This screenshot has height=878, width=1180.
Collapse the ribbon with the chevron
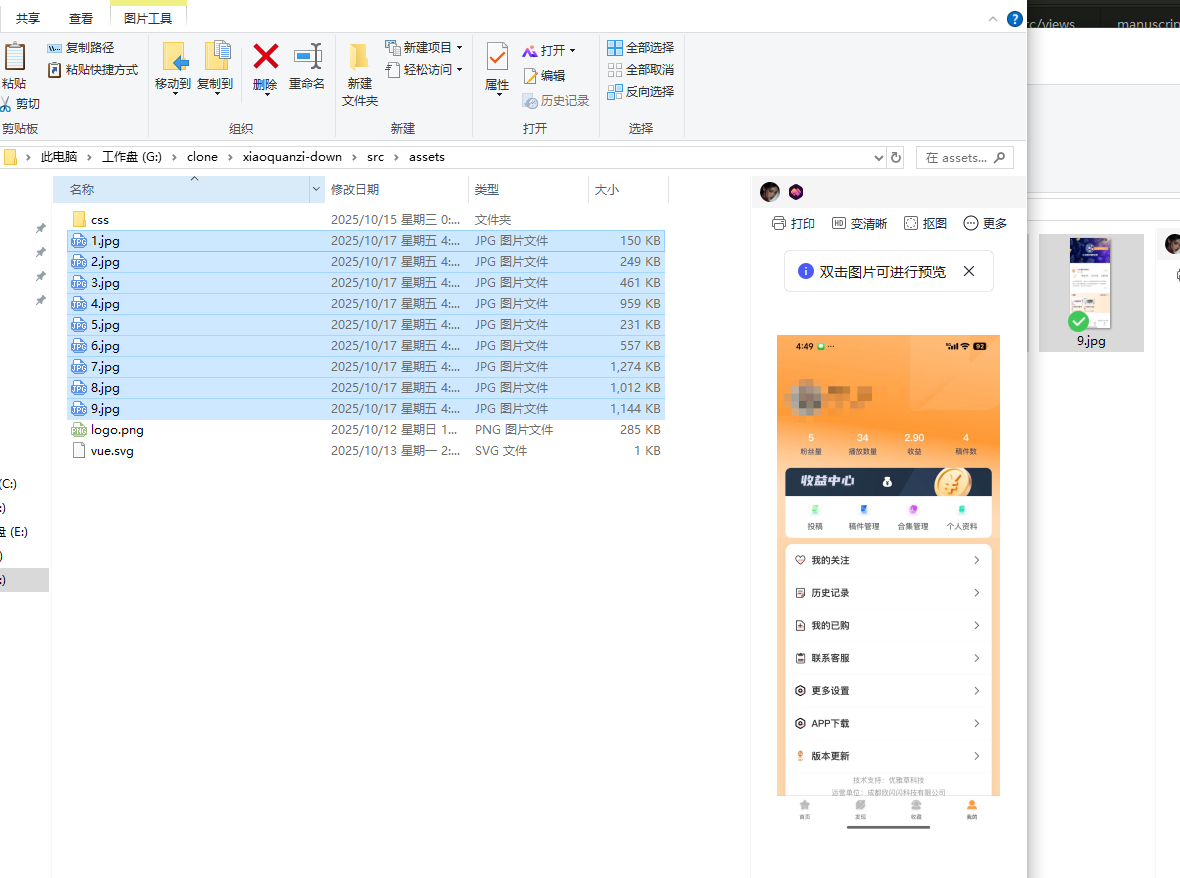point(993,19)
